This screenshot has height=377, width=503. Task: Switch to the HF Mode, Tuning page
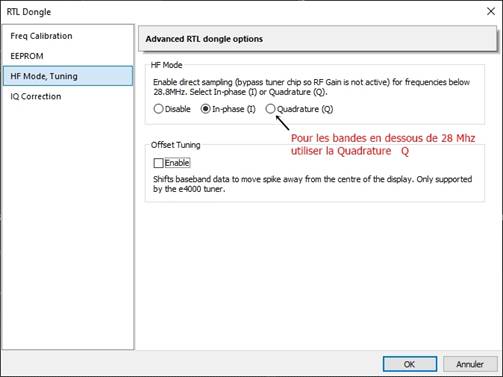coord(68,76)
